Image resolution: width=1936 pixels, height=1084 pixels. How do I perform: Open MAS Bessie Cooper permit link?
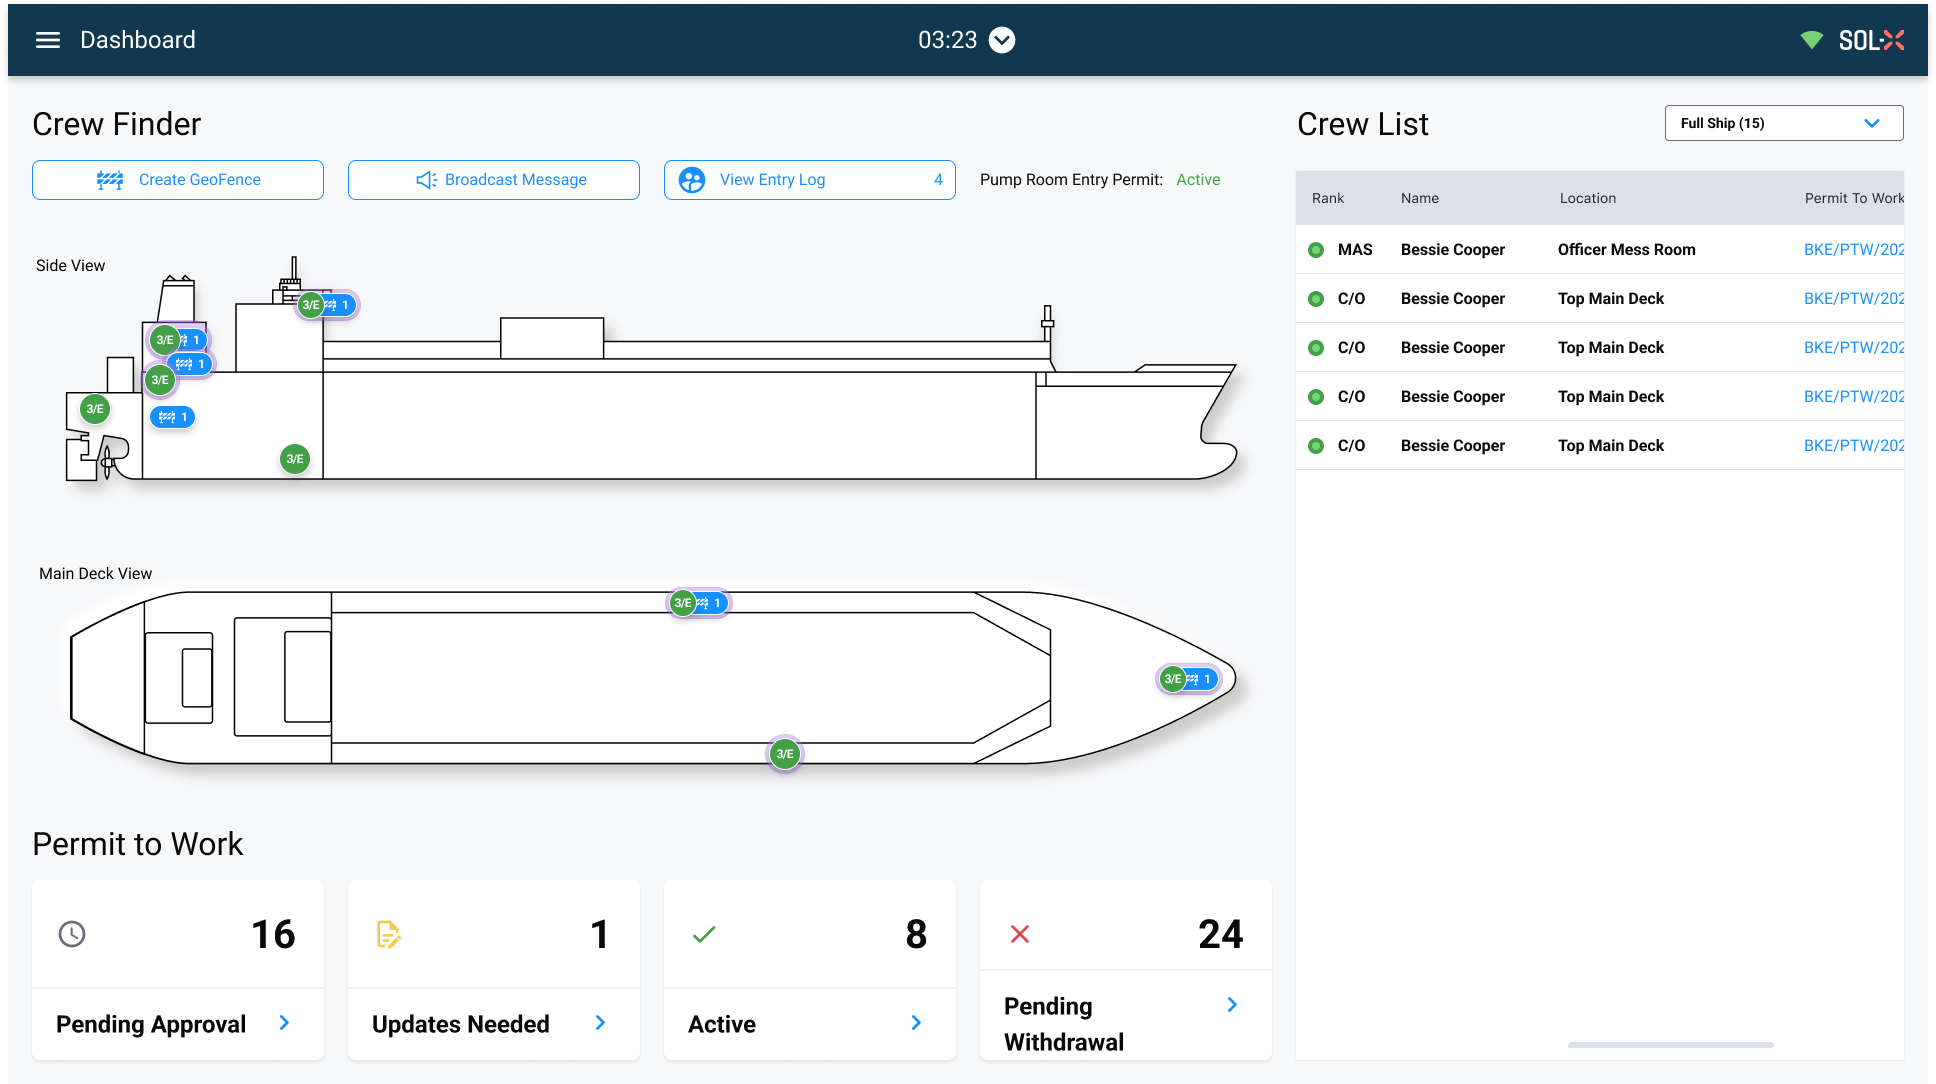click(1853, 250)
